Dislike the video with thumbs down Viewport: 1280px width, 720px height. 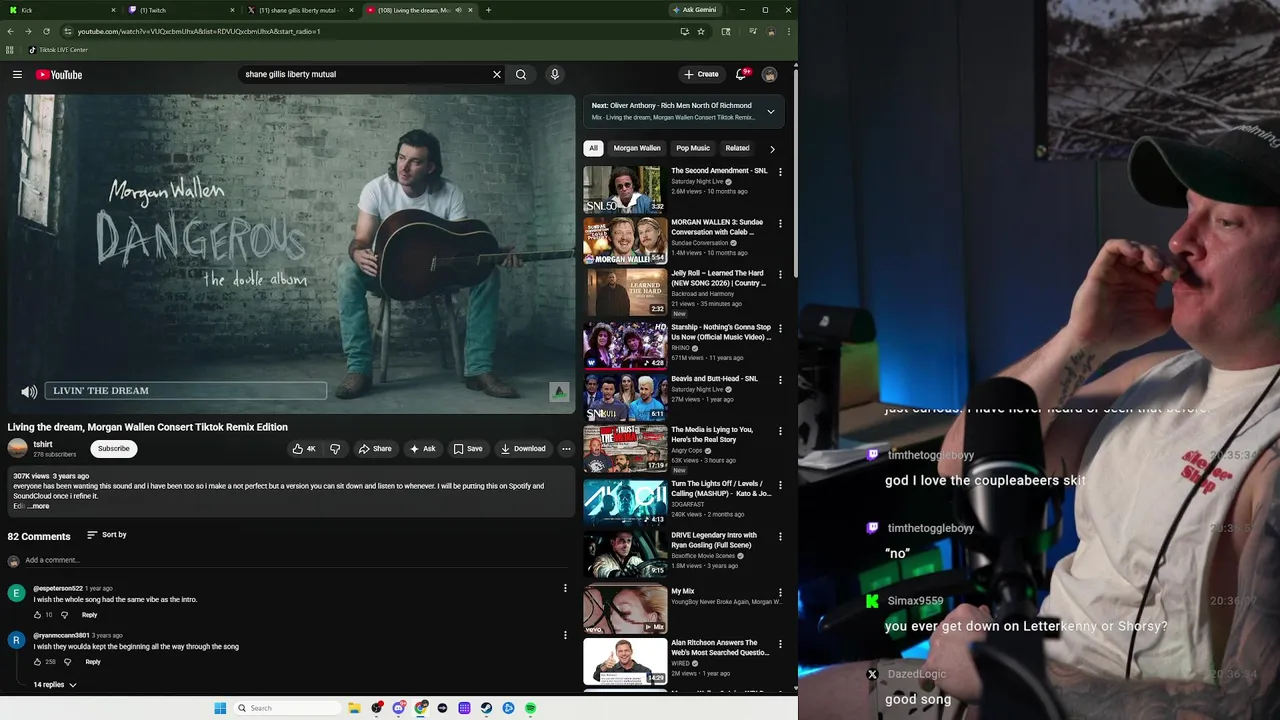[335, 449]
